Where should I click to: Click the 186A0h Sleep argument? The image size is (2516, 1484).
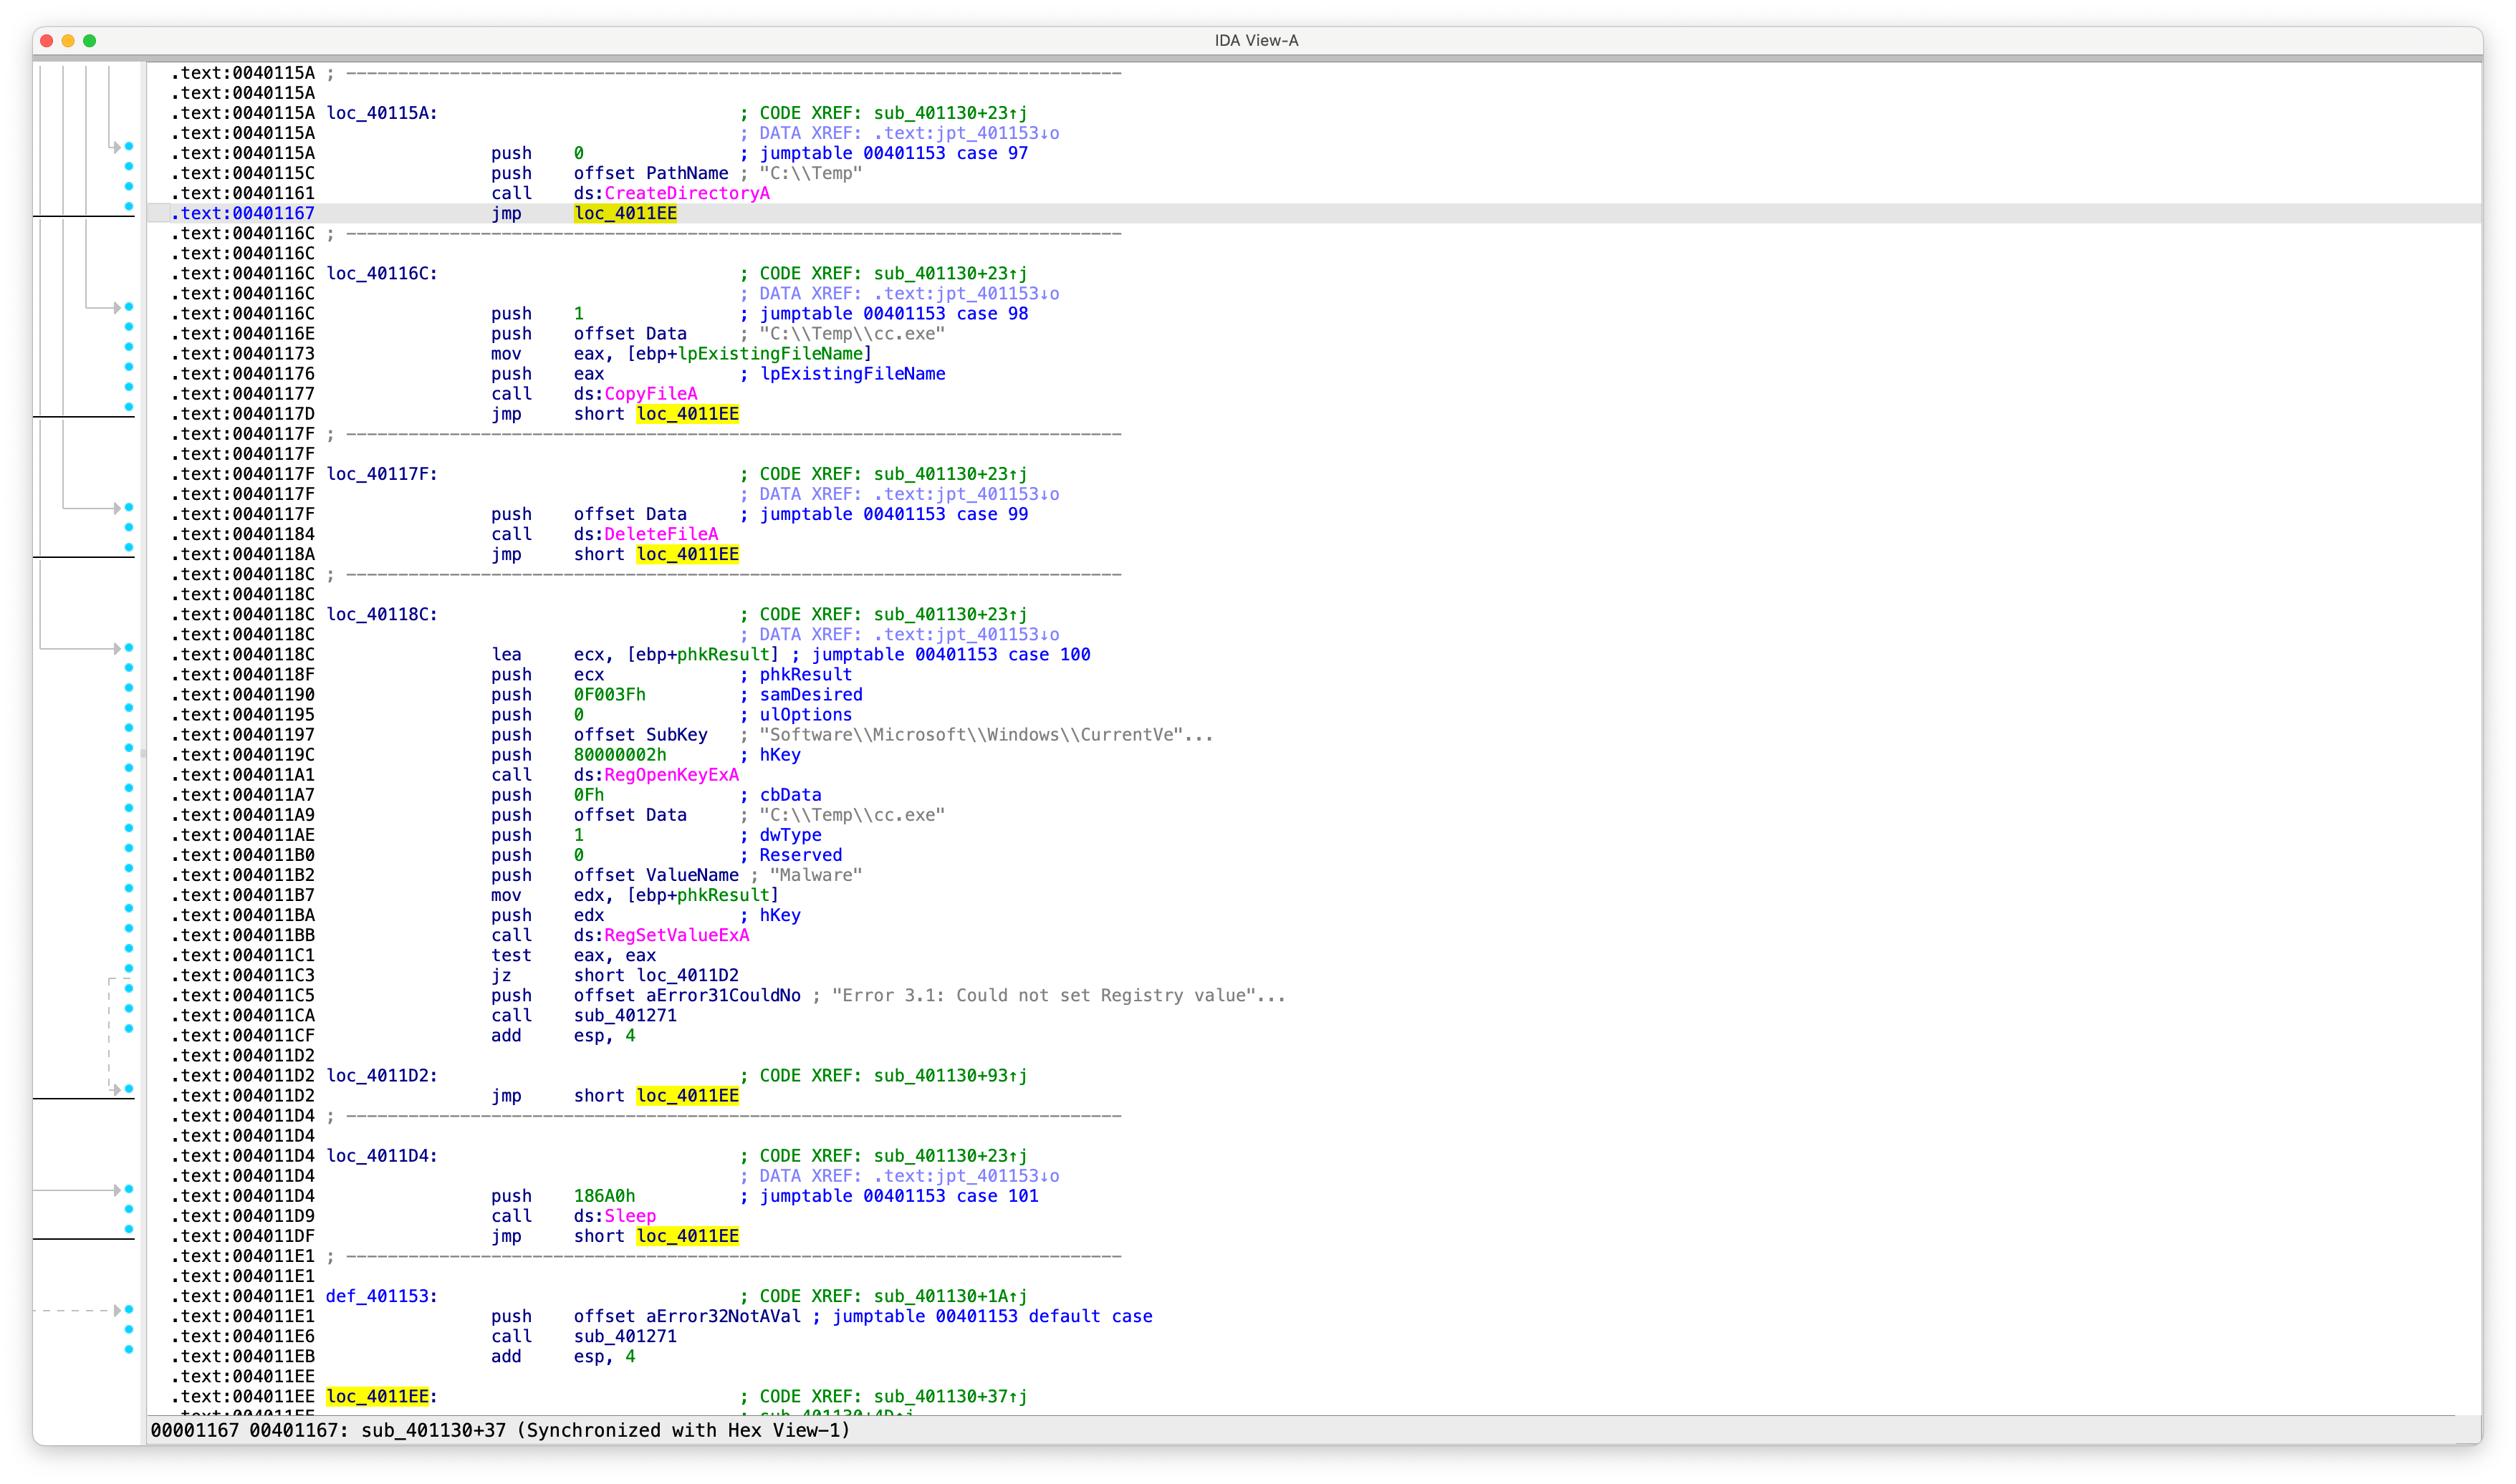(604, 1196)
